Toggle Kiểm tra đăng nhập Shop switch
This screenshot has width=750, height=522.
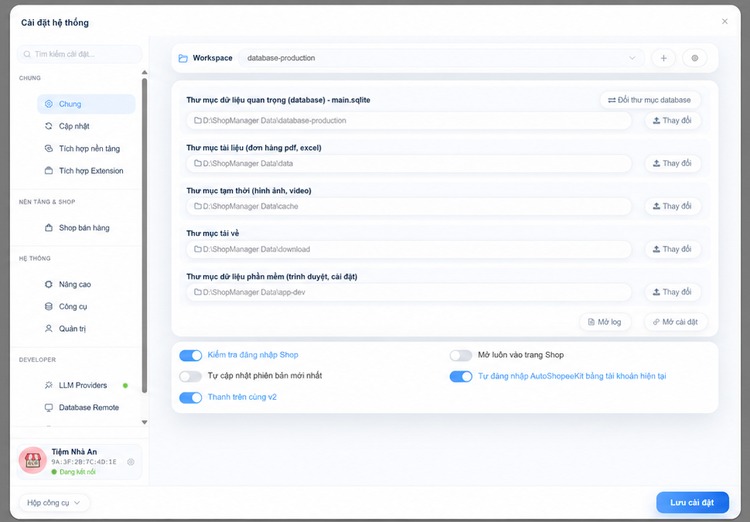(190, 355)
